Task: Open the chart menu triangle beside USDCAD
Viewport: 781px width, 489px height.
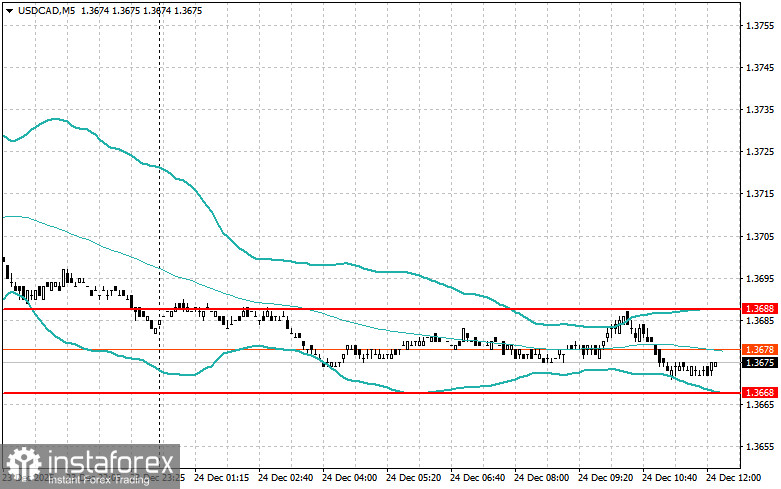Action: 9,11
